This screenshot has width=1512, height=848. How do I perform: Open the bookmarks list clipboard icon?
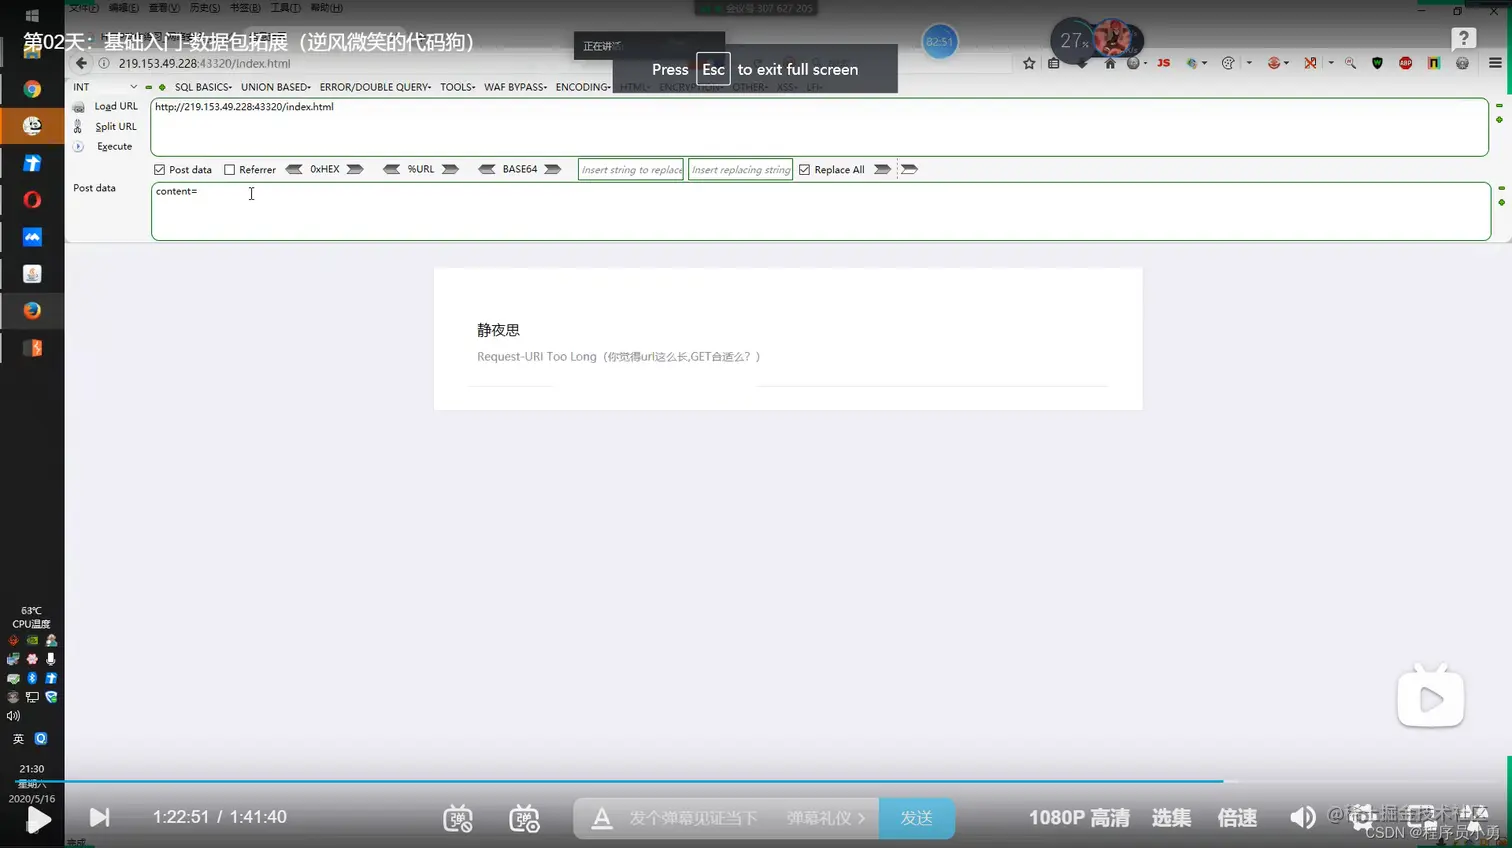point(1053,63)
